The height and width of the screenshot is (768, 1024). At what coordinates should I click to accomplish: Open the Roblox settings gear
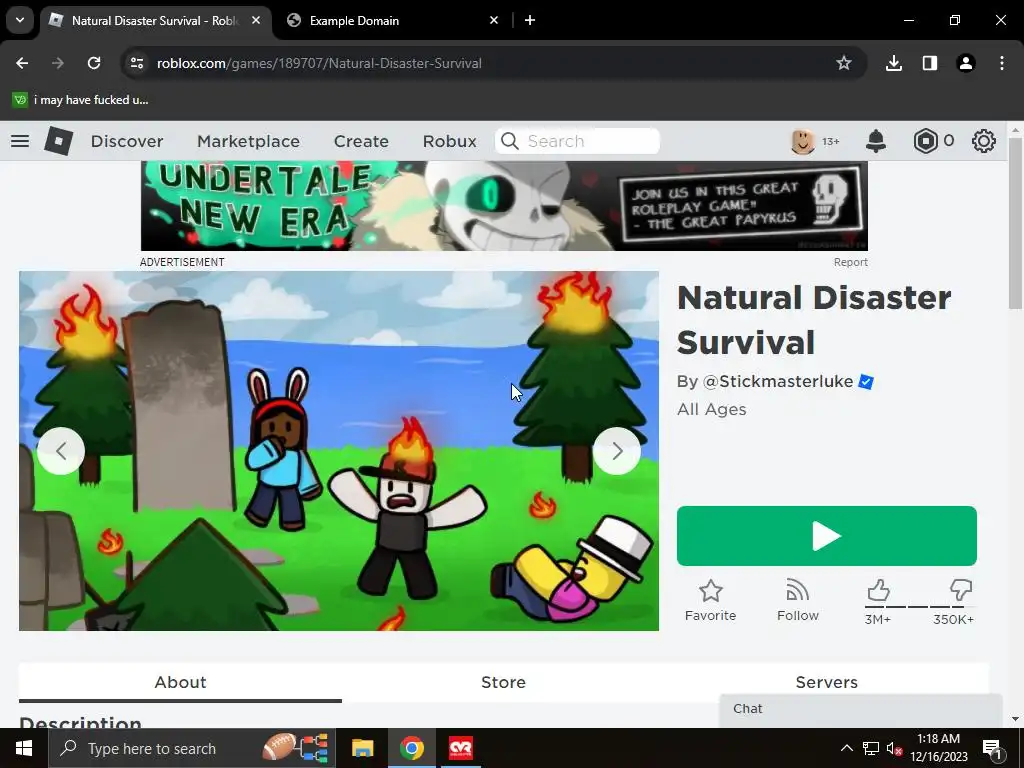[x=984, y=141]
